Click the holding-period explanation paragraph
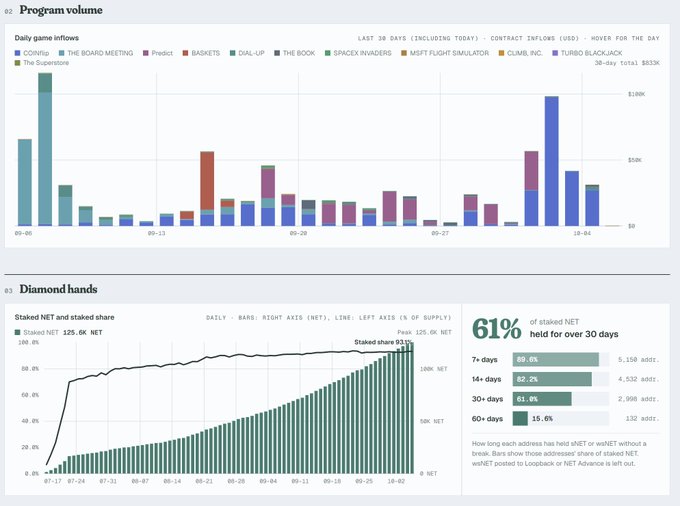The width and height of the screenshot is (680, 506). click(x=559, y=454)
